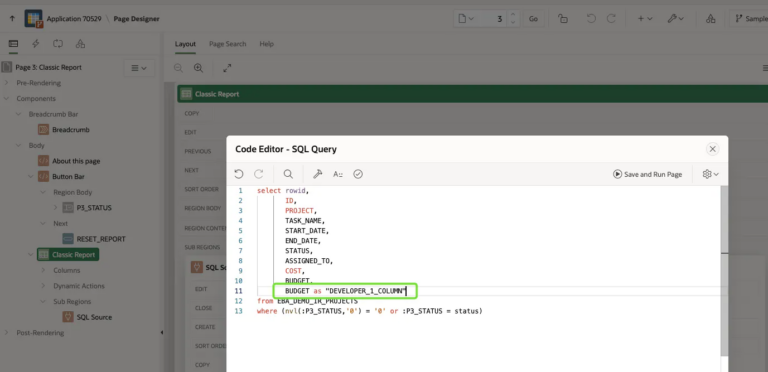Collapse the Button Bar region node
Image resolution: width=768 pixels, height=372 pixels.
coord(31,176)
